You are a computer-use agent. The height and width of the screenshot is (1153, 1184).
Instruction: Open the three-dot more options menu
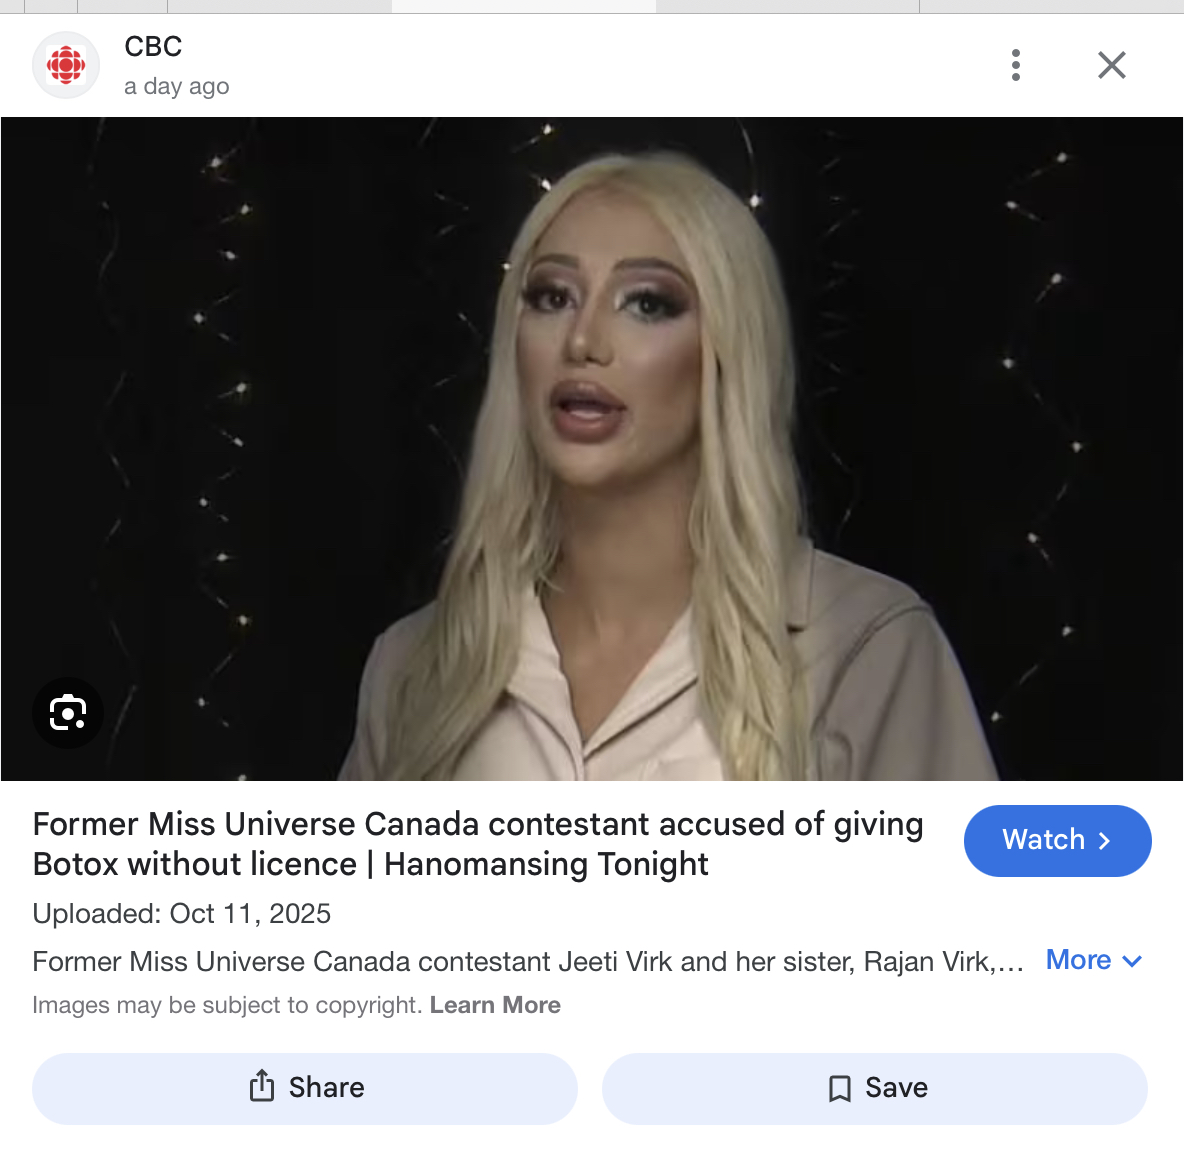pyautogui.click(x=1016, y=66)
